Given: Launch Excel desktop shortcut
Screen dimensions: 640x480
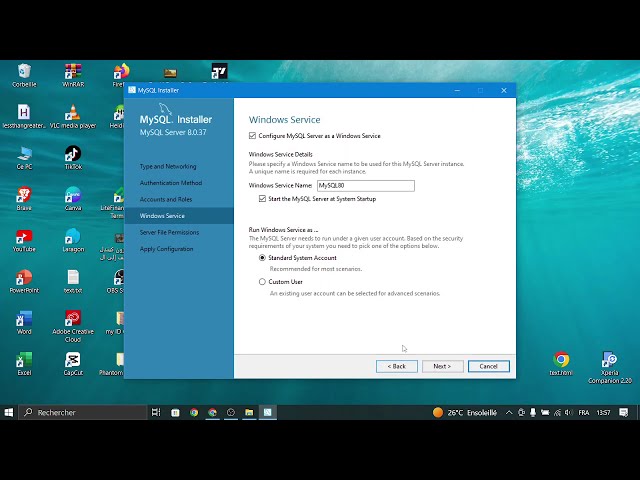Looking at the screenshot, I should point(24,364).
